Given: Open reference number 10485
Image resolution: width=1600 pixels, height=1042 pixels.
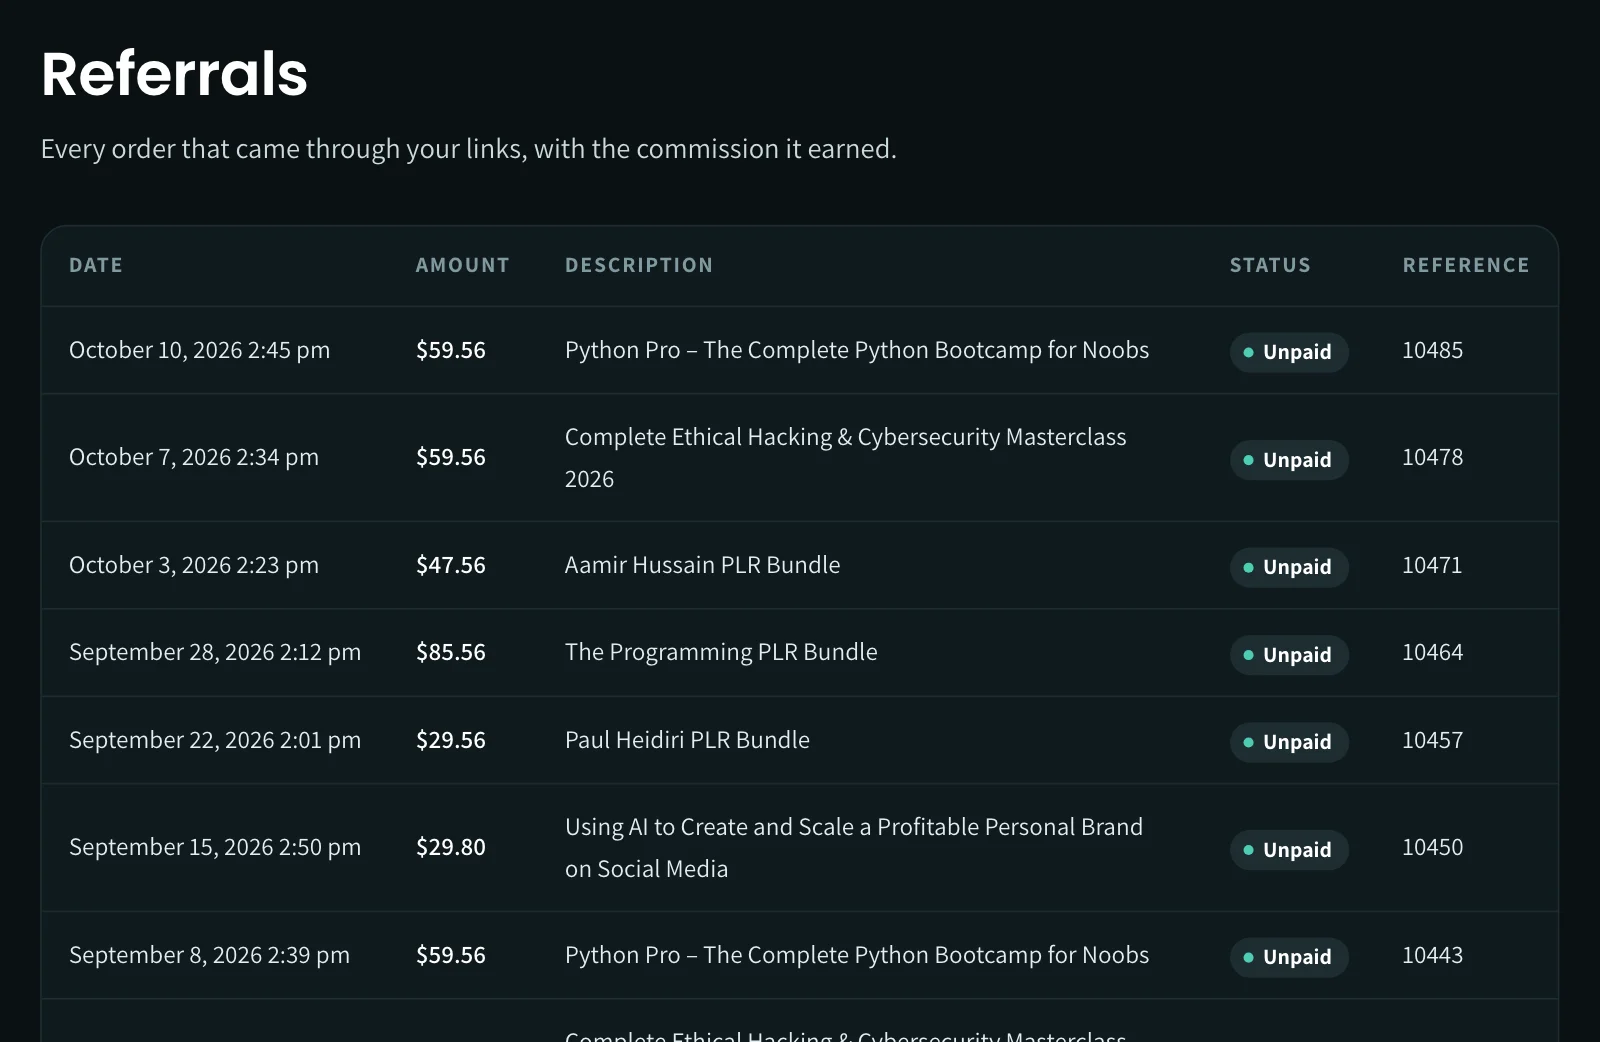Looking at the screenshot, I should pyautogui.click(x=1432, y=350).
